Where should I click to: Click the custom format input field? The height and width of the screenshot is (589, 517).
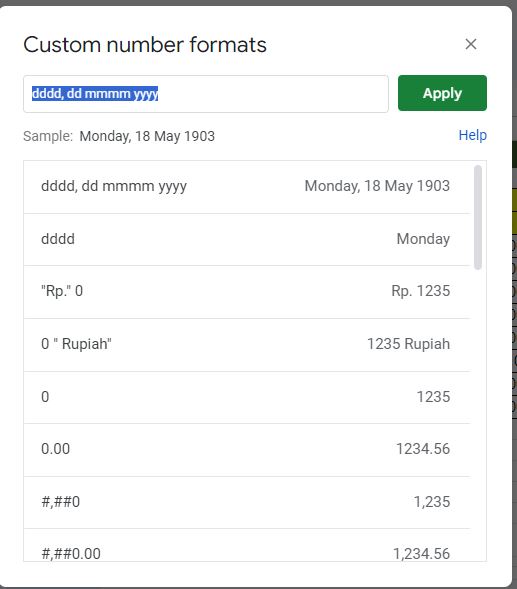tap(206, 94)
